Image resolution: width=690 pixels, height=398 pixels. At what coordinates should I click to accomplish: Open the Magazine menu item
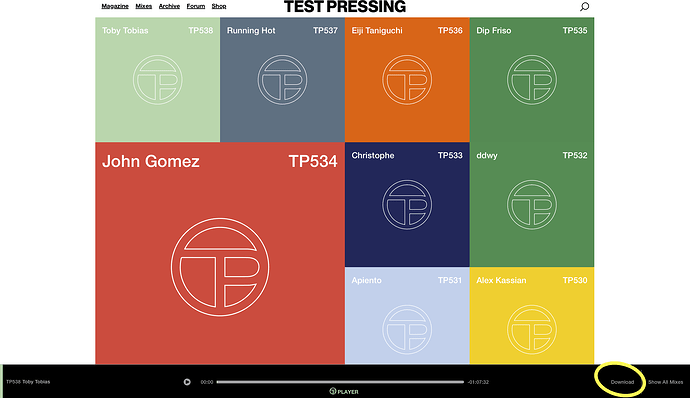point(115,6)
